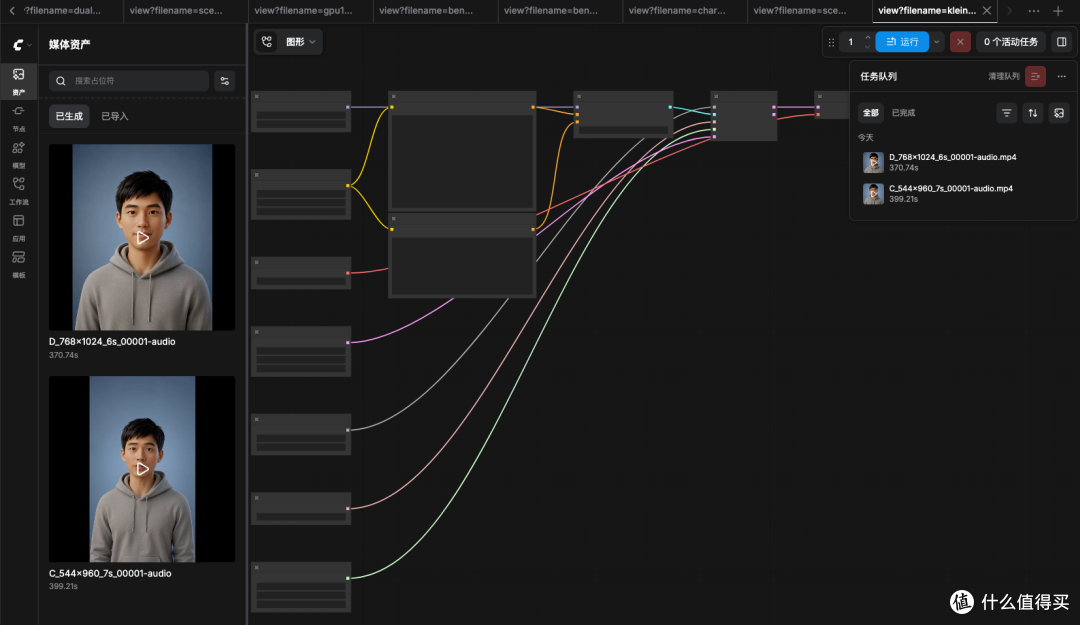Show 已完成 completed tasks in queue
The width and height of the screenshot is (1080, 625).
tap(903, 113)
